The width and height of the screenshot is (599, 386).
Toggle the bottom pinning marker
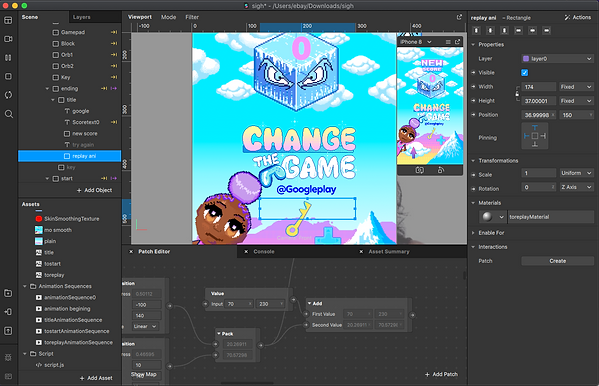535,144
